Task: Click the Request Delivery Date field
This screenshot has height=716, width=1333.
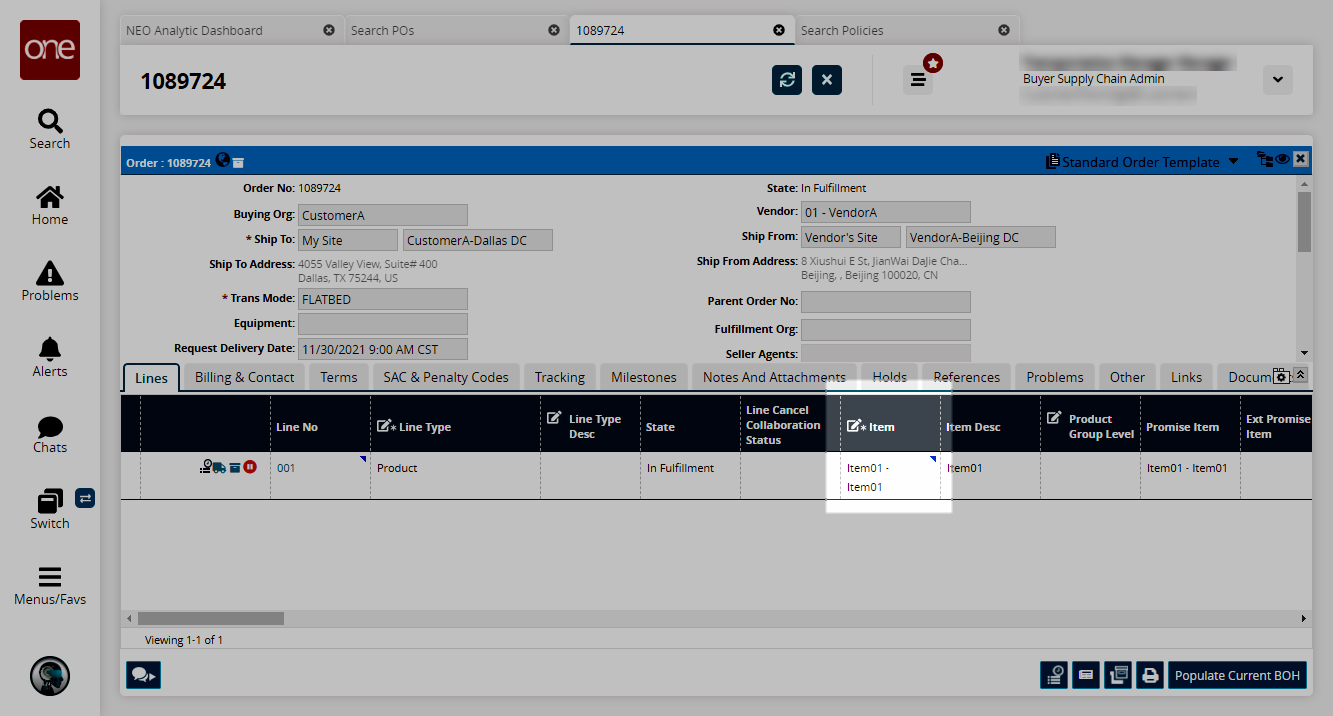Action: tap(382, 349)
